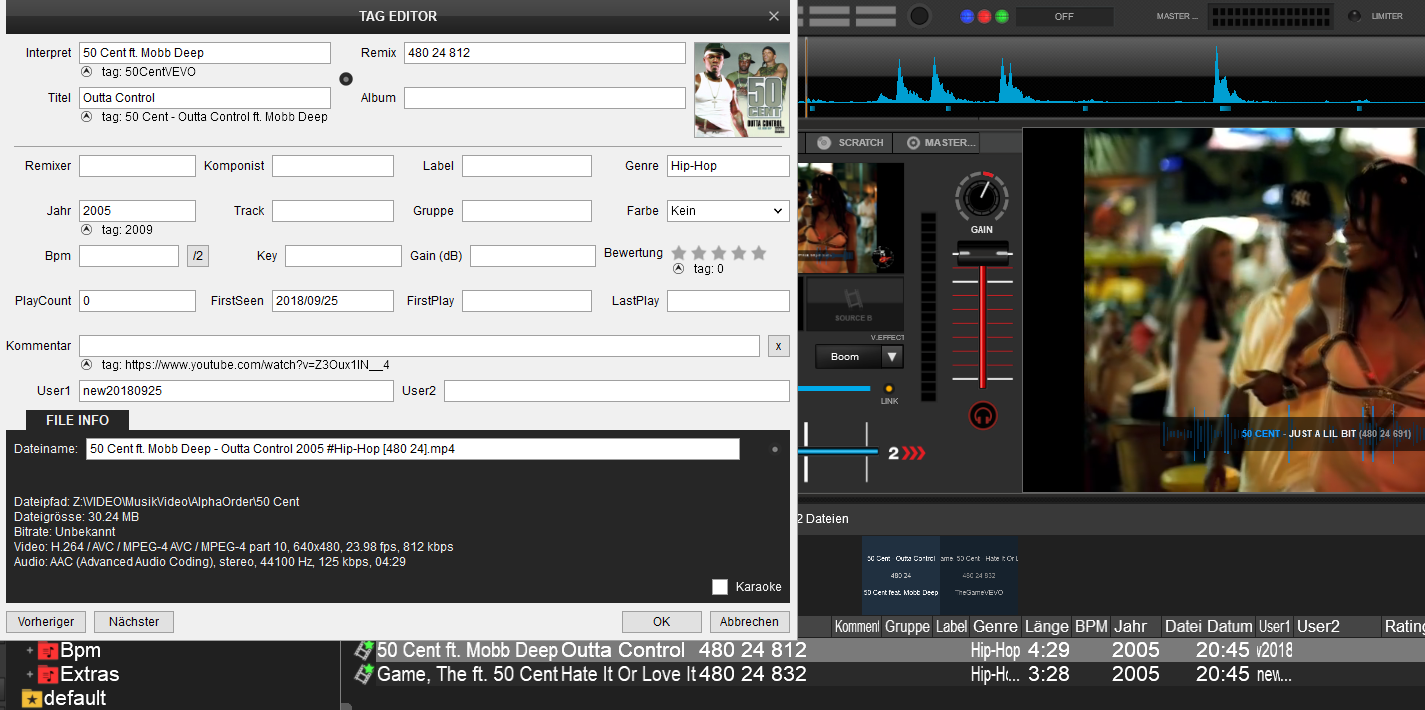Image resolution: width=1425 pixels, height=710 pixels.
Task: Click the round swap button between Interpret and Remix
Action: pos(346,78)
